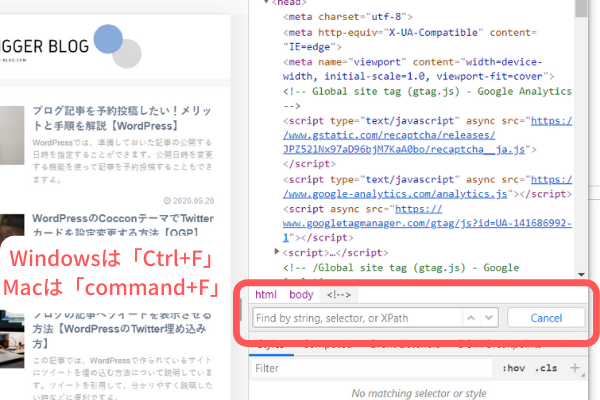Go to the next search match arrow
600x400 pixels.
click(489, 318)
